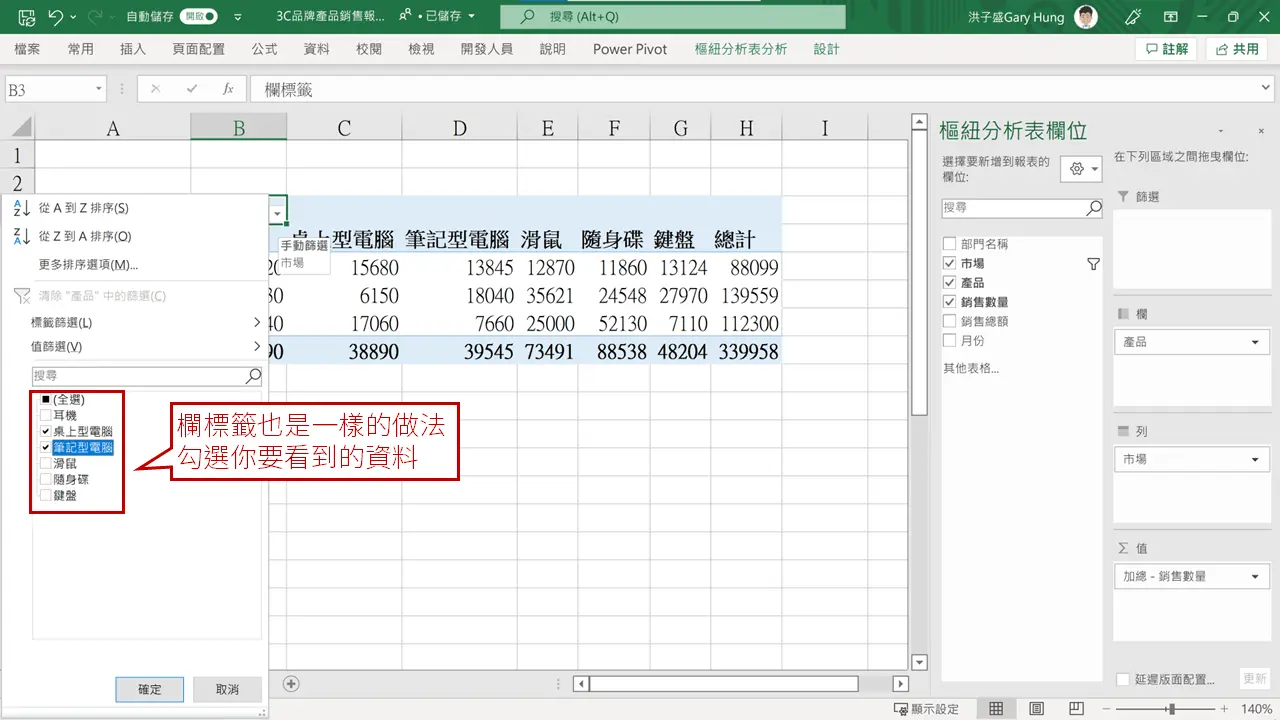Click the vertical scrollbar down arrow
Screen dimensions: 1280x720
pyautogui.click(x=920, y=661)
